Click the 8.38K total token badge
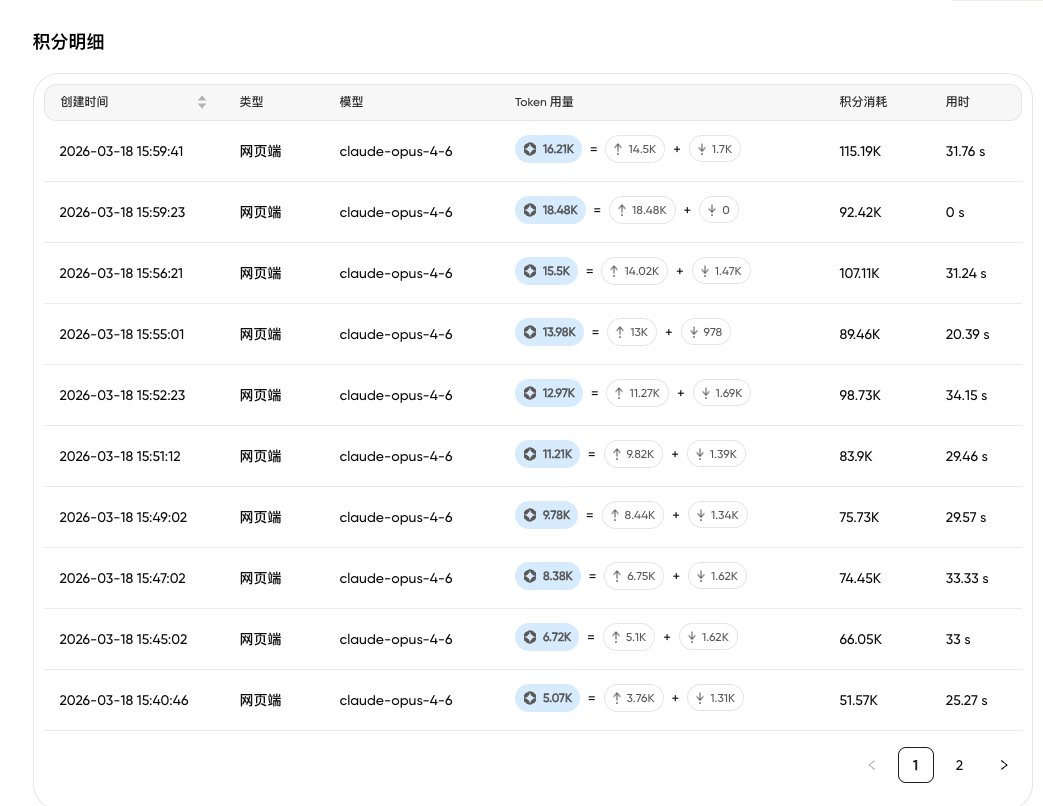Screen dimensions: 1043x806 547,576
